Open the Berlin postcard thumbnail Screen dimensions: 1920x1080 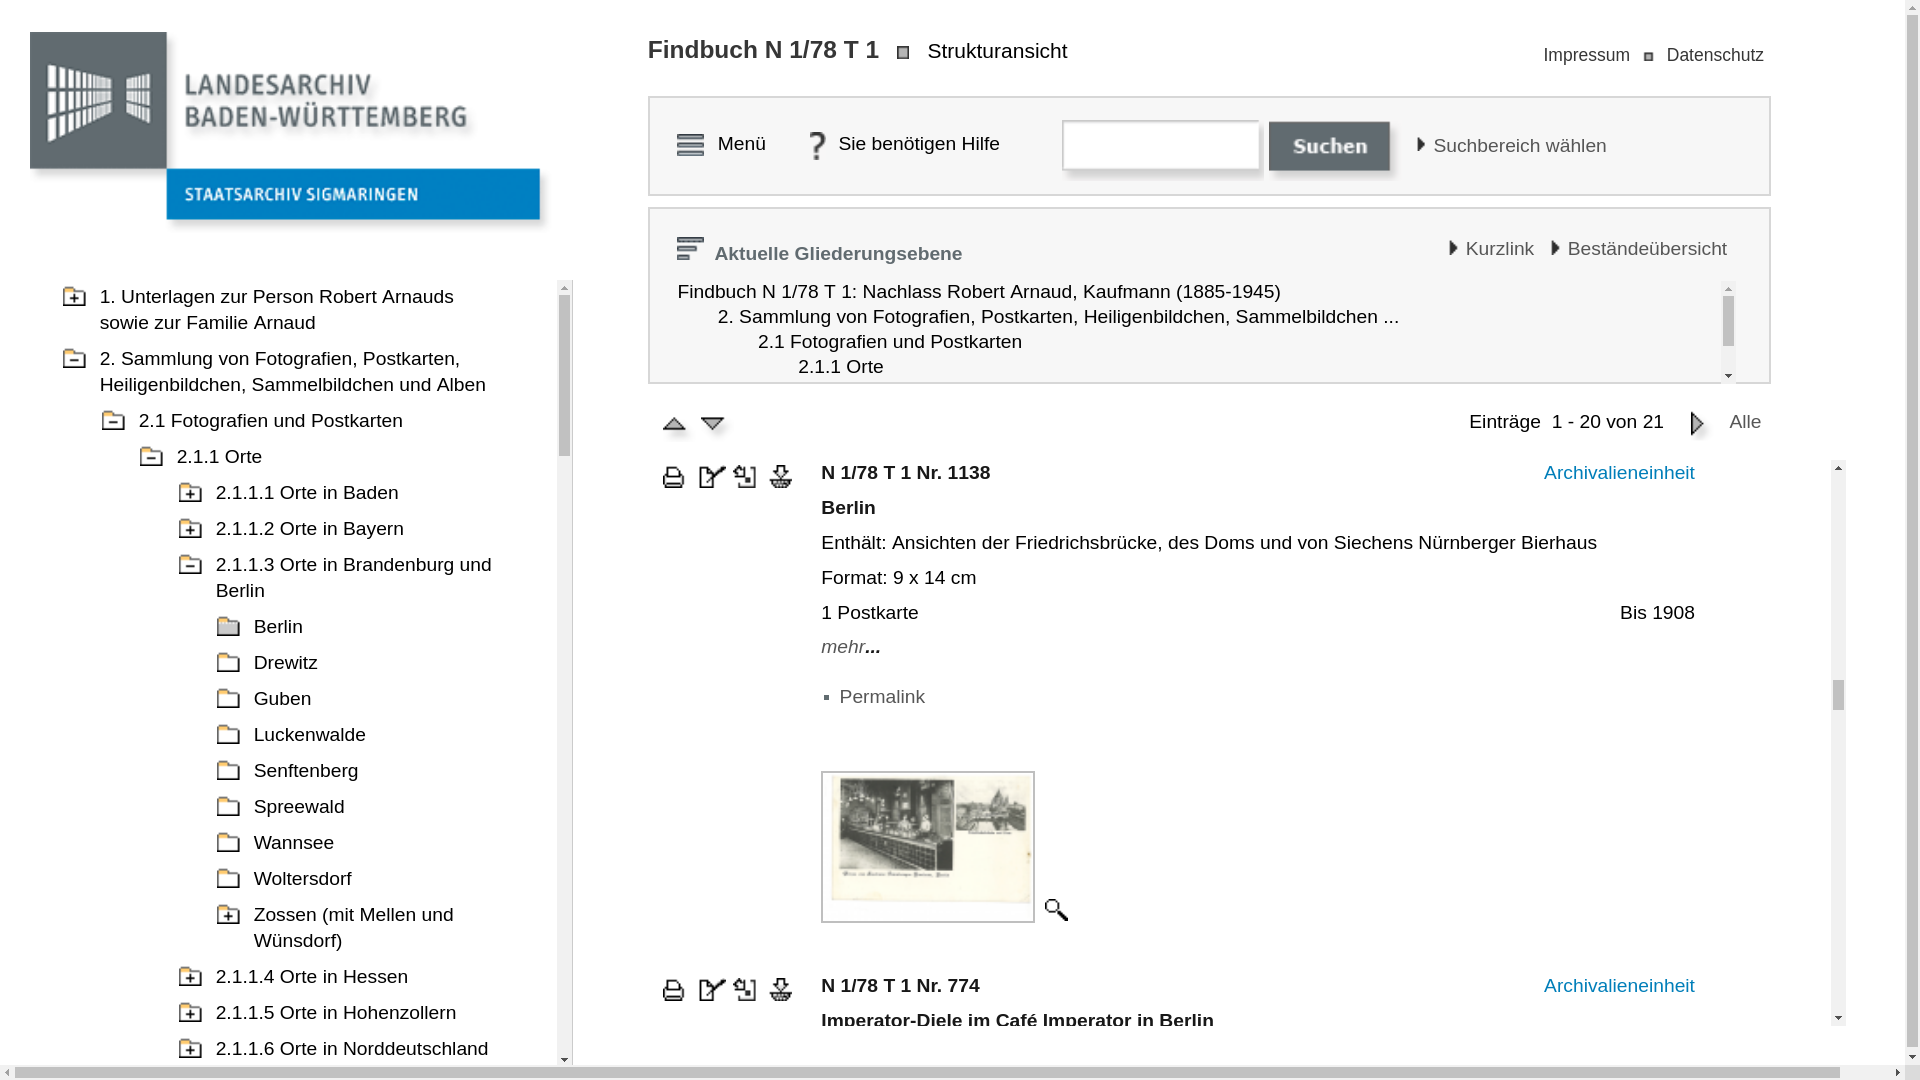[927, 847]
